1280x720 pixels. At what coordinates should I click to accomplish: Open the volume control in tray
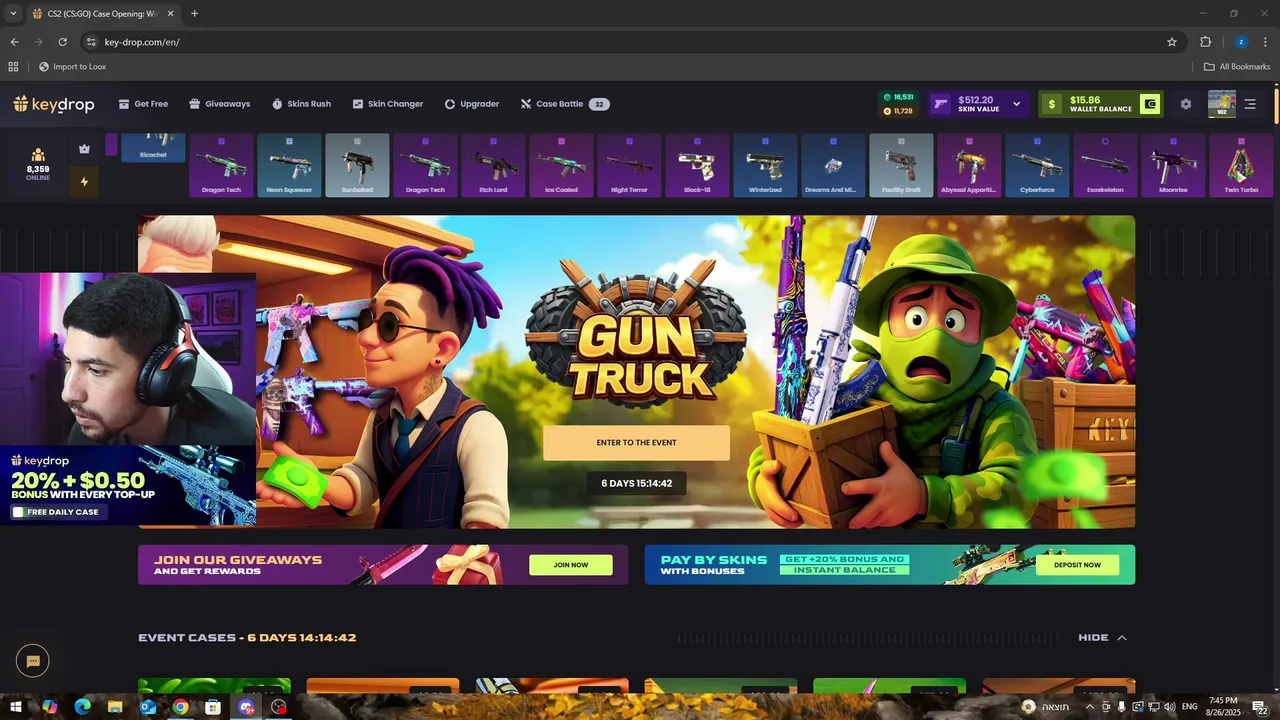click(x=1169, y=707)
